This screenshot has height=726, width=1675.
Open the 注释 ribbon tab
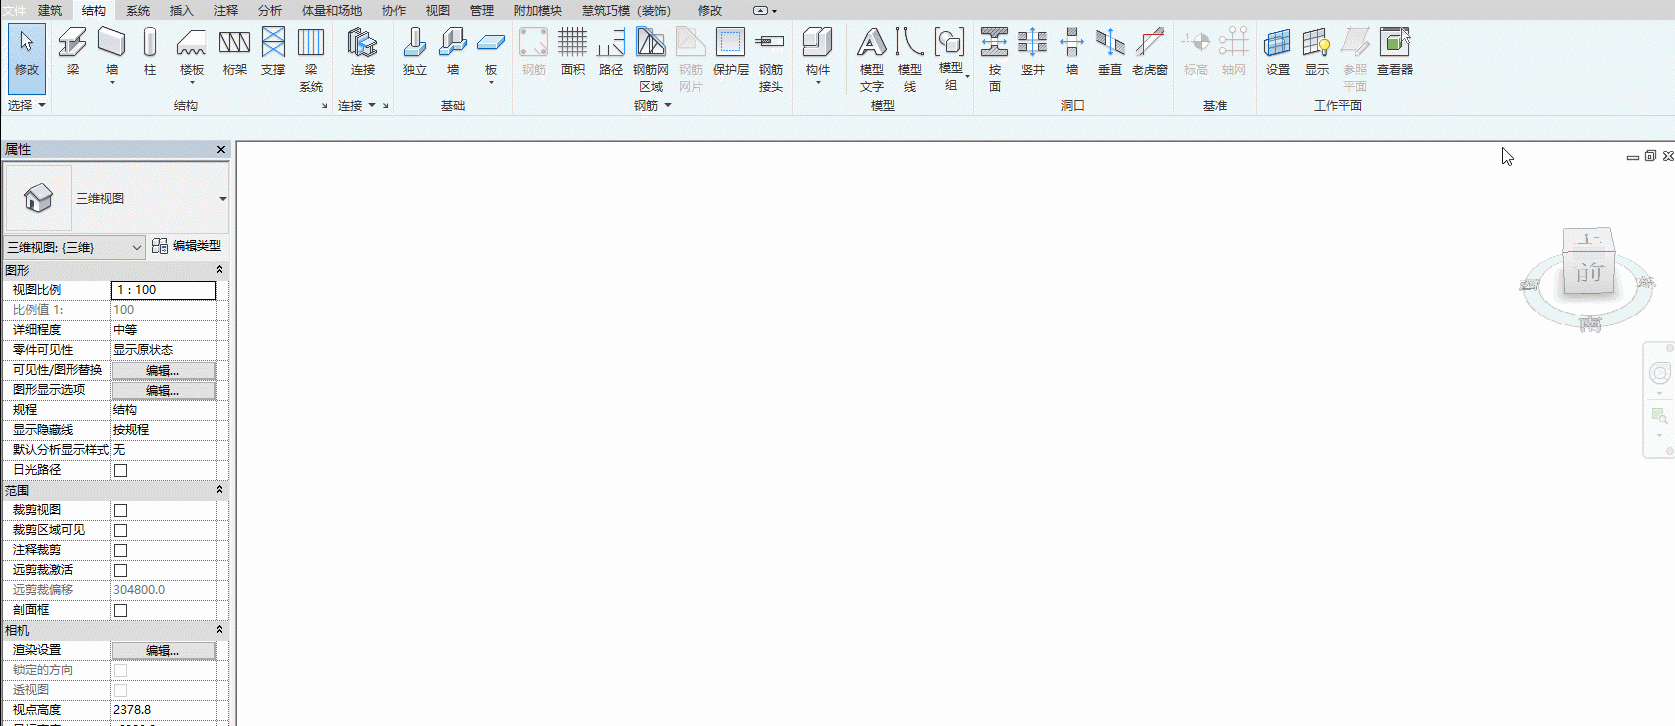(x=226, y=10)
